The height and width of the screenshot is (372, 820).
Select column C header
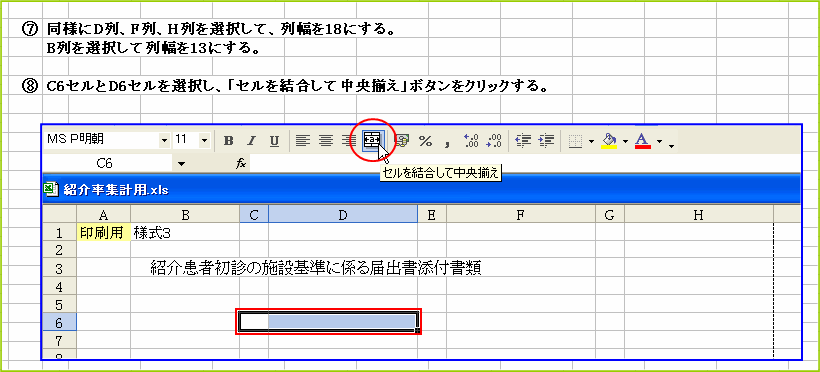click(254, 215)
